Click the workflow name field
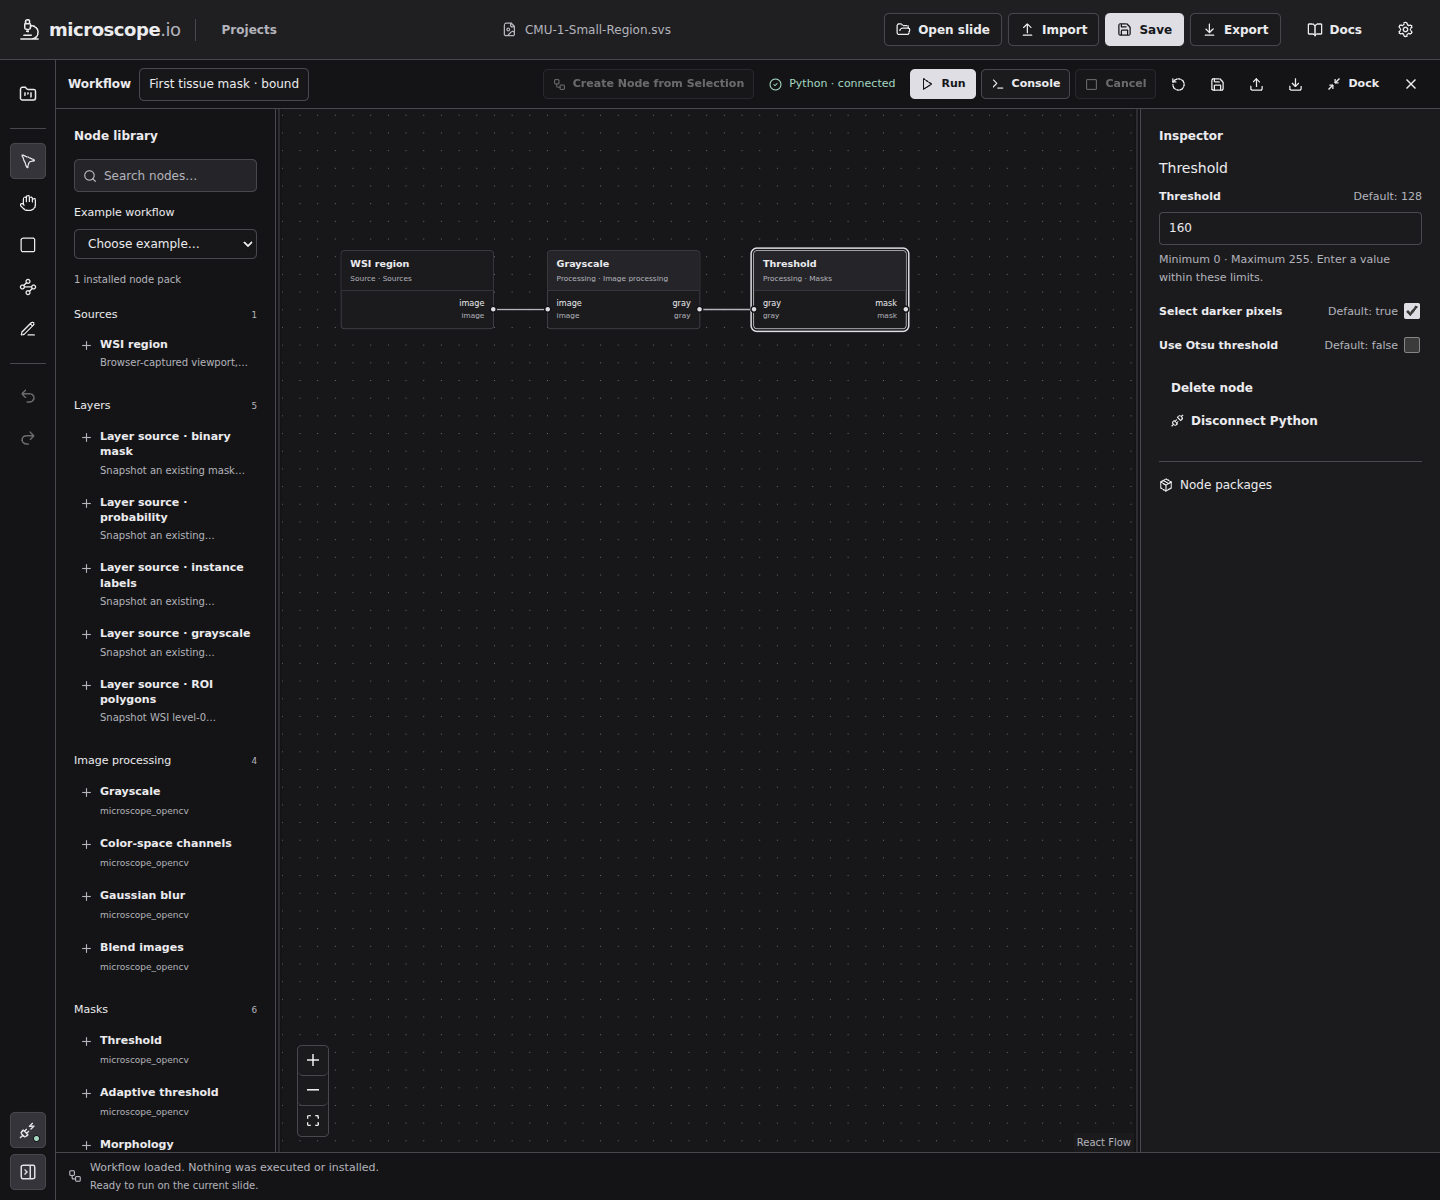 pyautogui.click(x=224, y=84)
